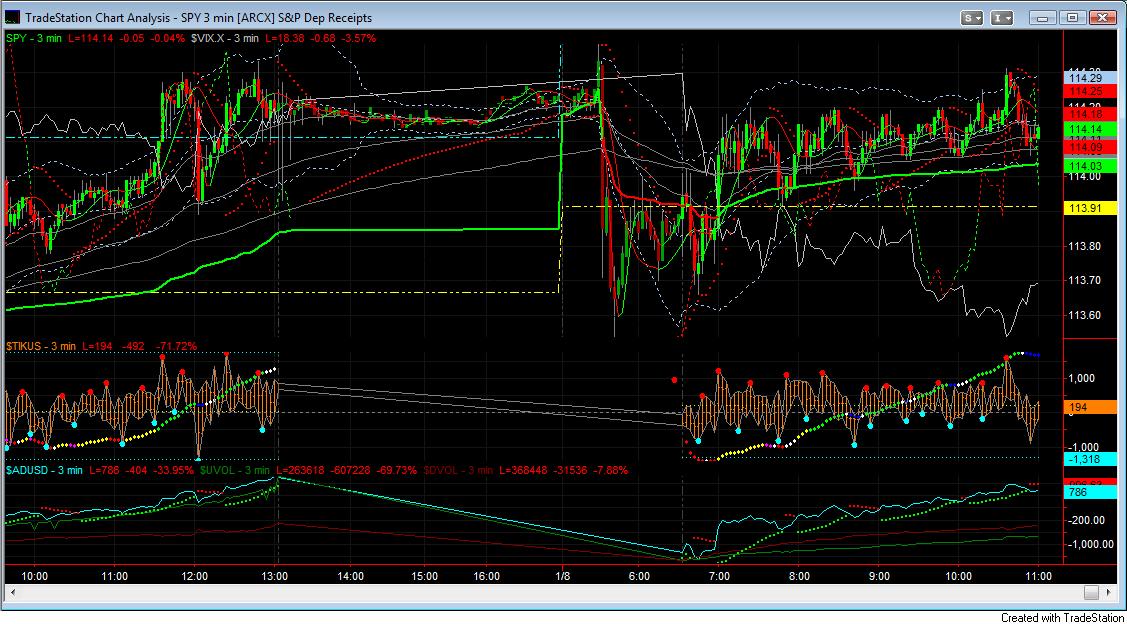Click the 6:00 time axis label
The height and width of the screenshot is (624, 1127).
click(639, 576)
